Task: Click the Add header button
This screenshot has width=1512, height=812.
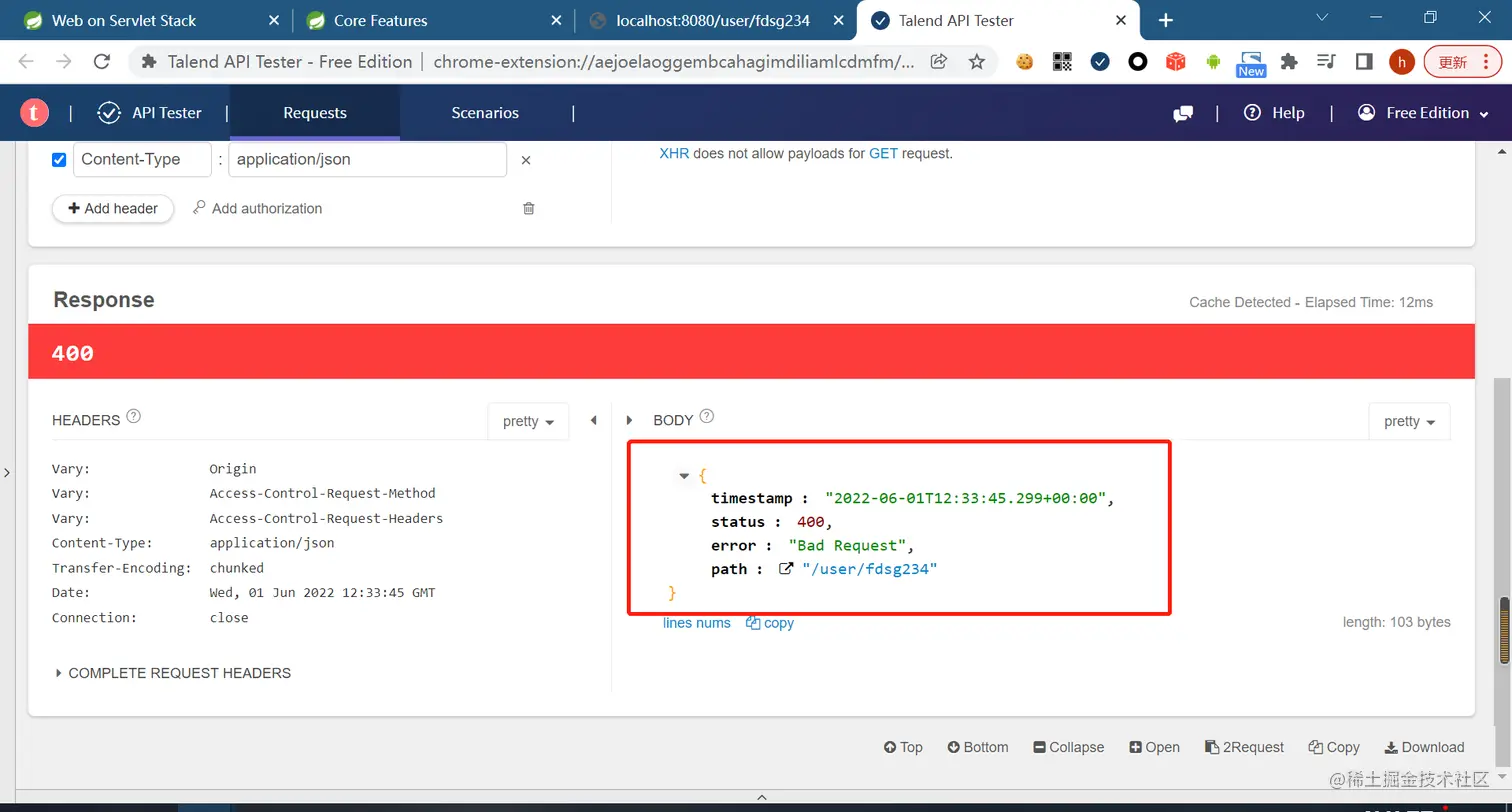Action: 113,208
